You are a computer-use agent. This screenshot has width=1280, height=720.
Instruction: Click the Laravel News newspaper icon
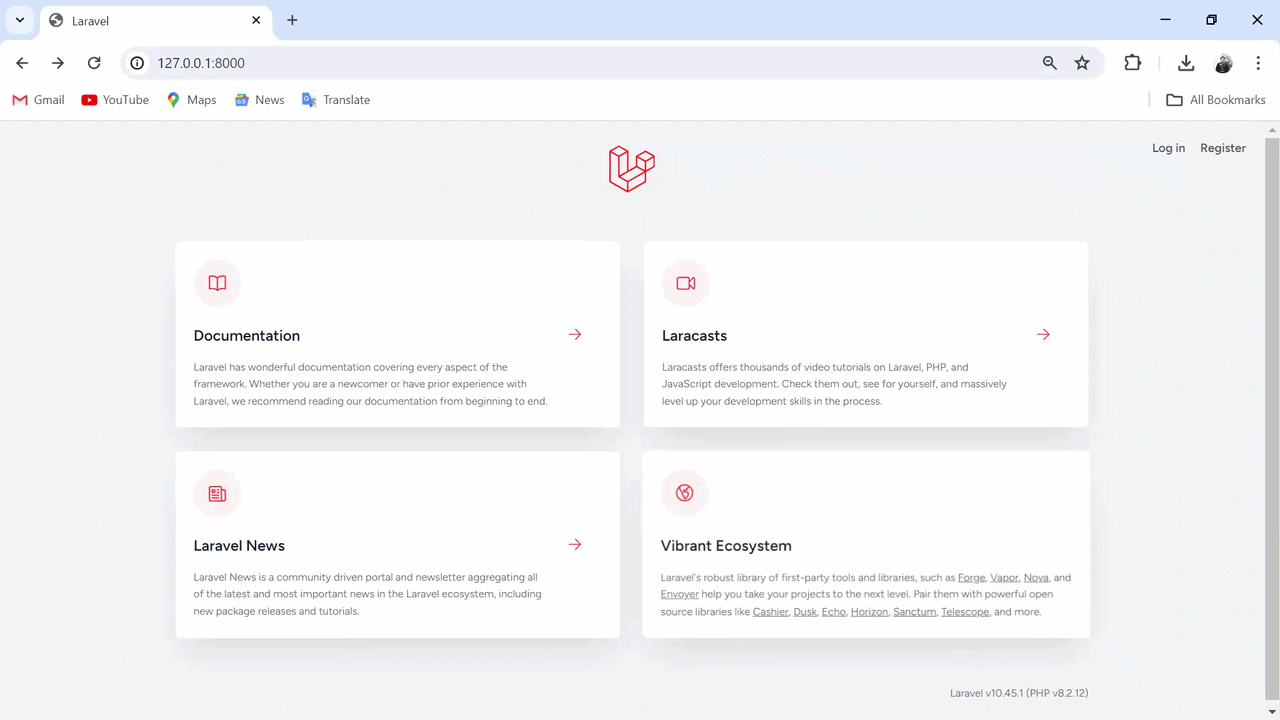click(217, 493)
